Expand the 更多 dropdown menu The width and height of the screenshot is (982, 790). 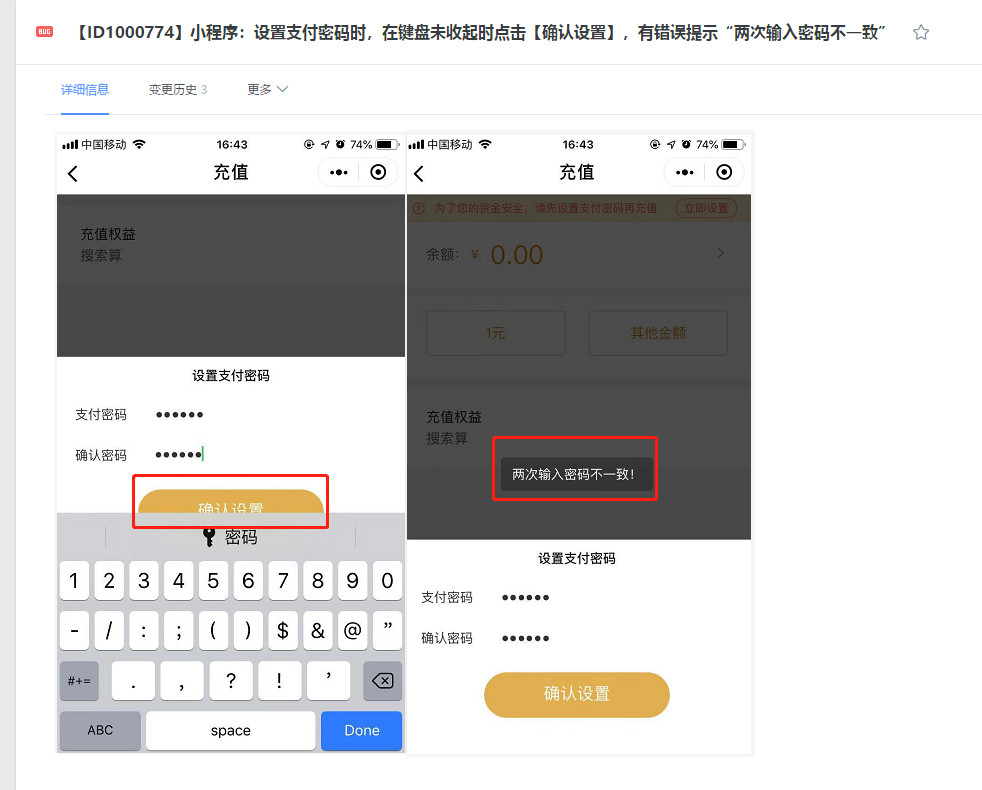click(x=267, y=90)
